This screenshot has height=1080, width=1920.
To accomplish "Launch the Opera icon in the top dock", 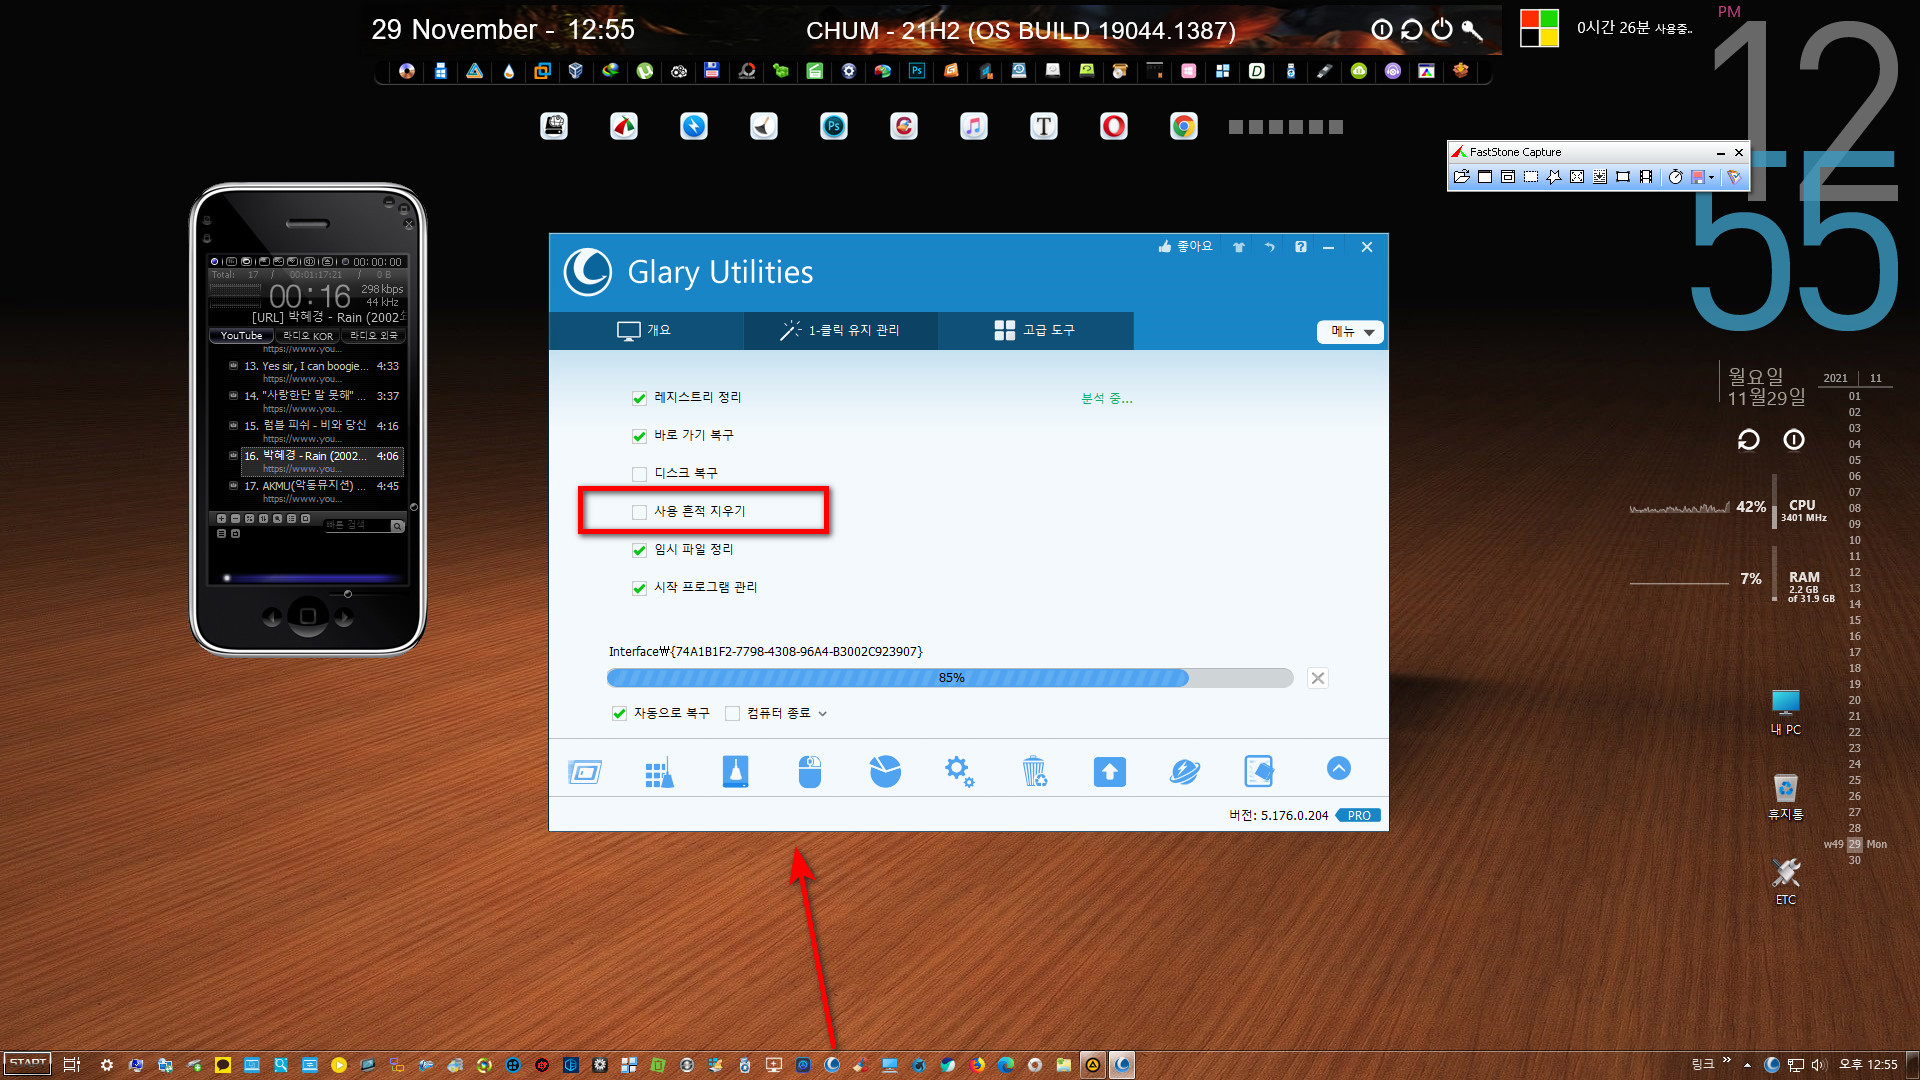I will tap(1114, 126).
